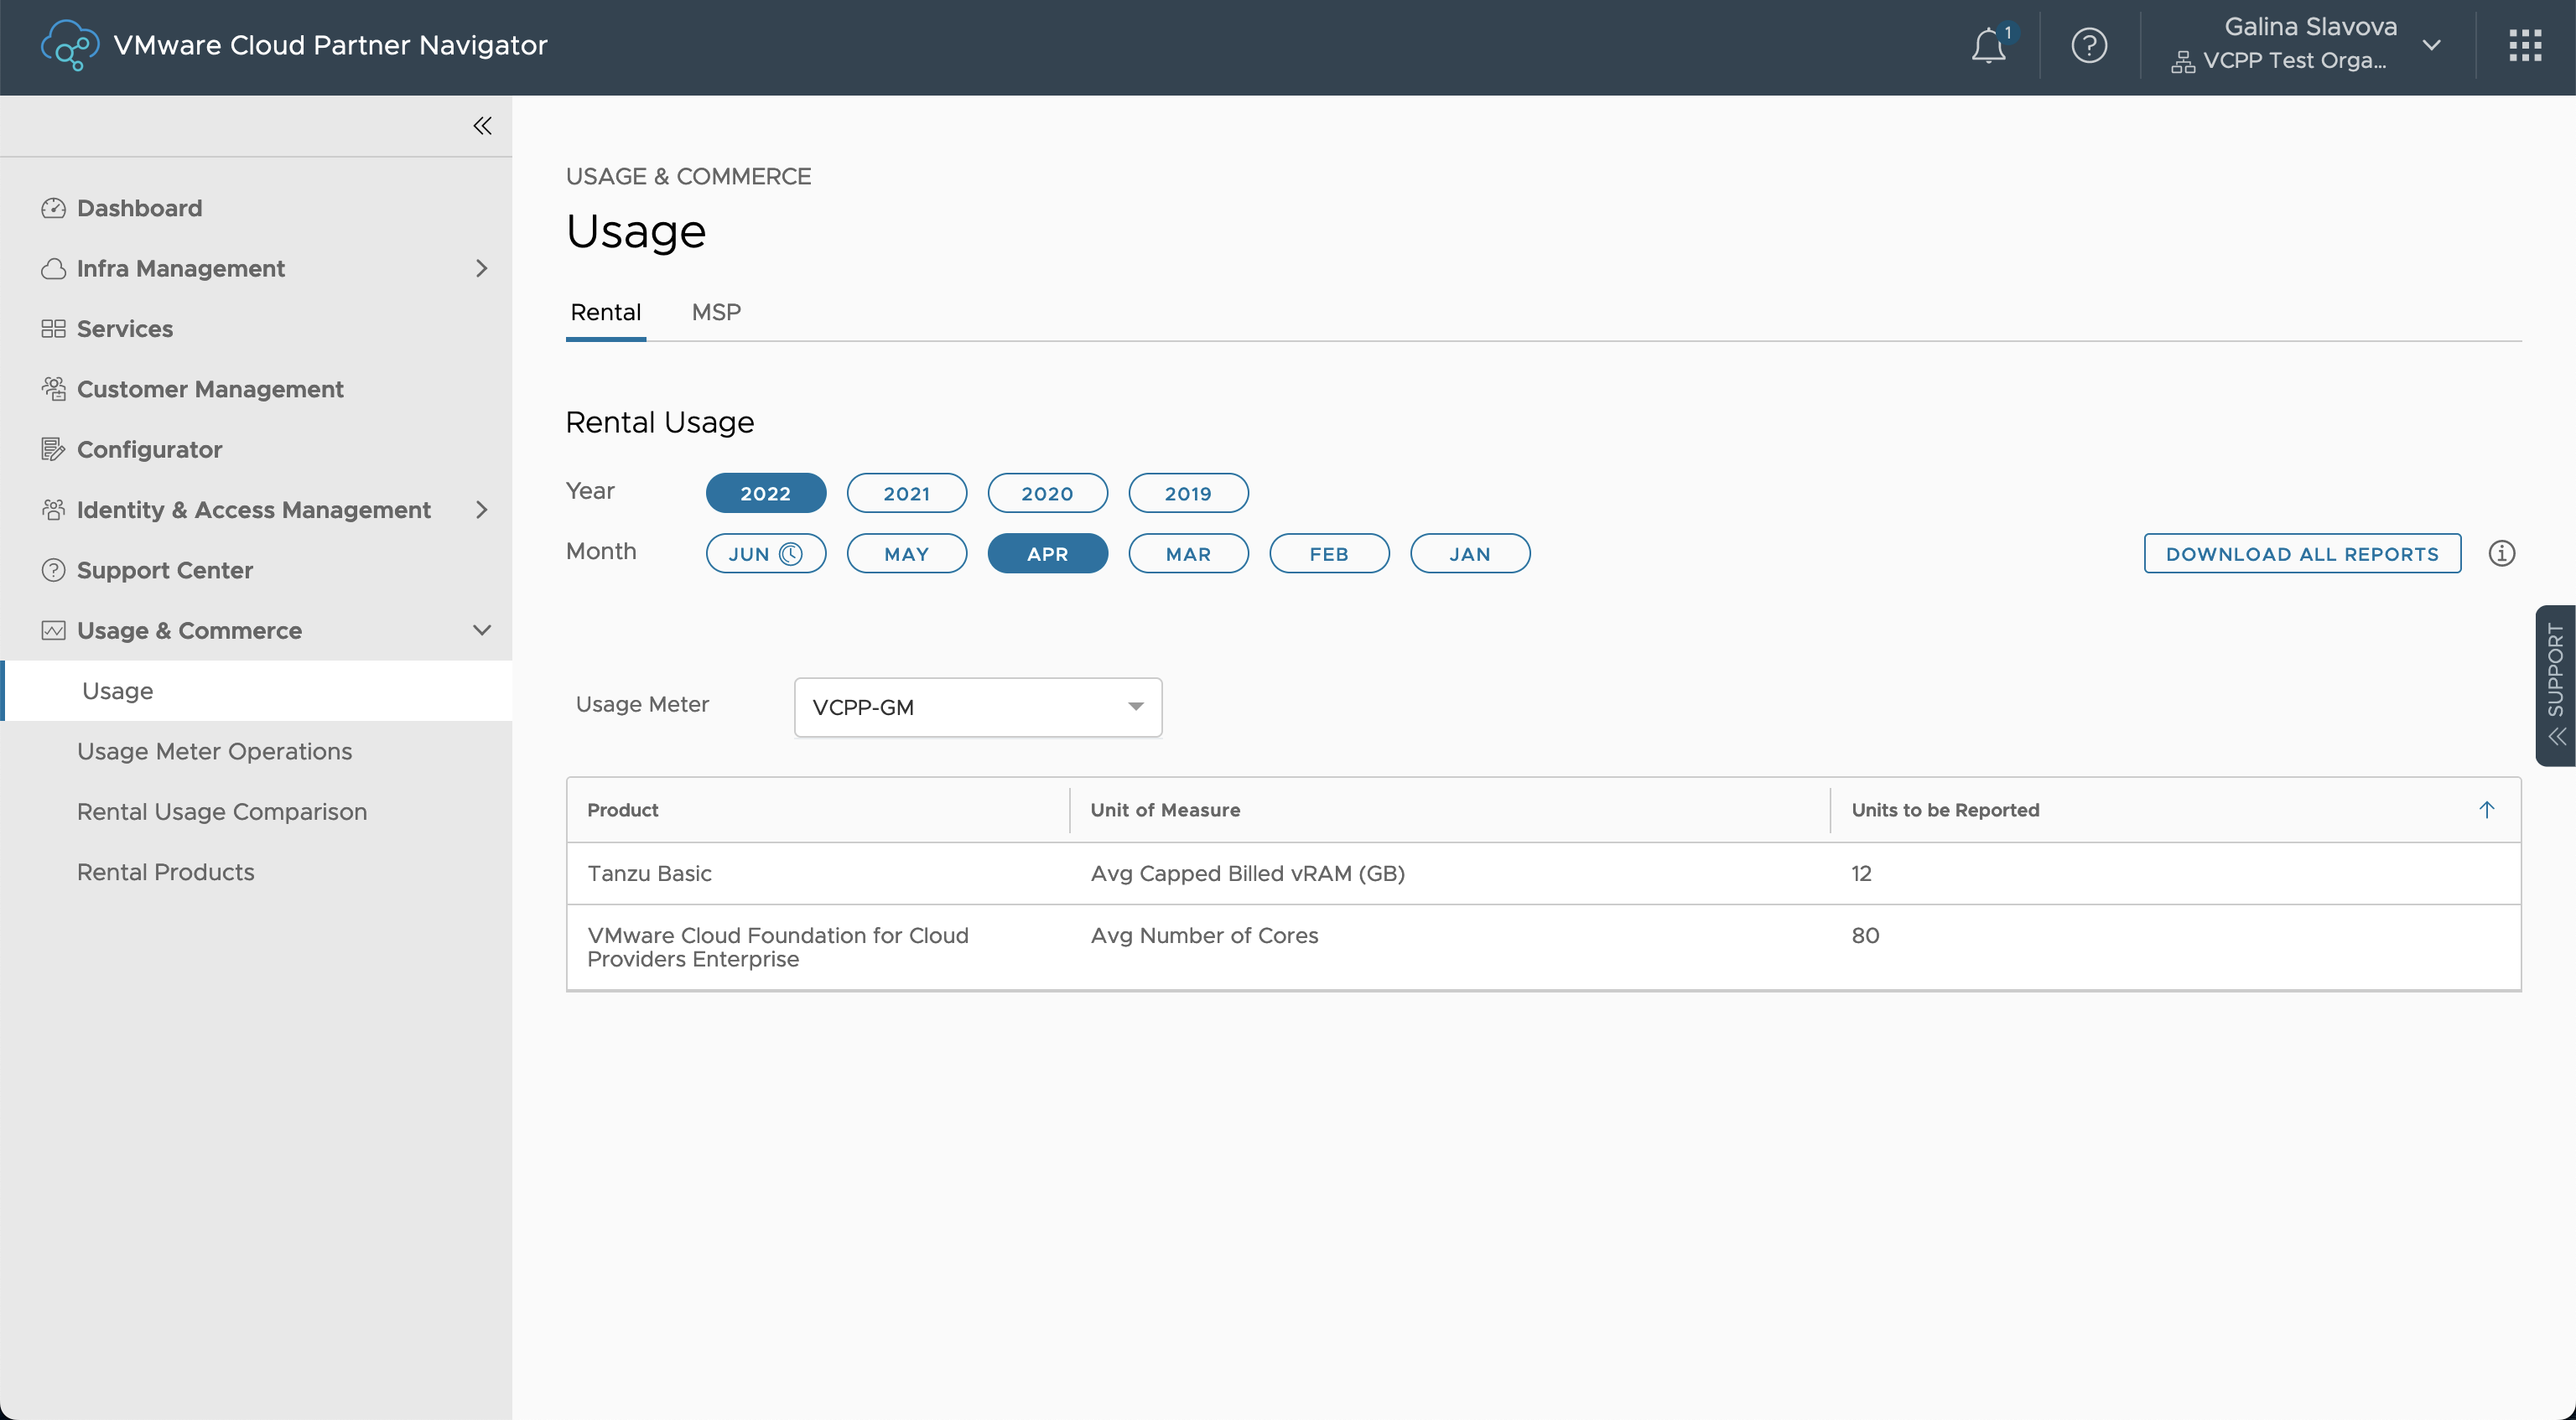Viewport: 2576px width, 1420px height.
Task: Collapse the sidebar with double chevron
Action: 482,126
